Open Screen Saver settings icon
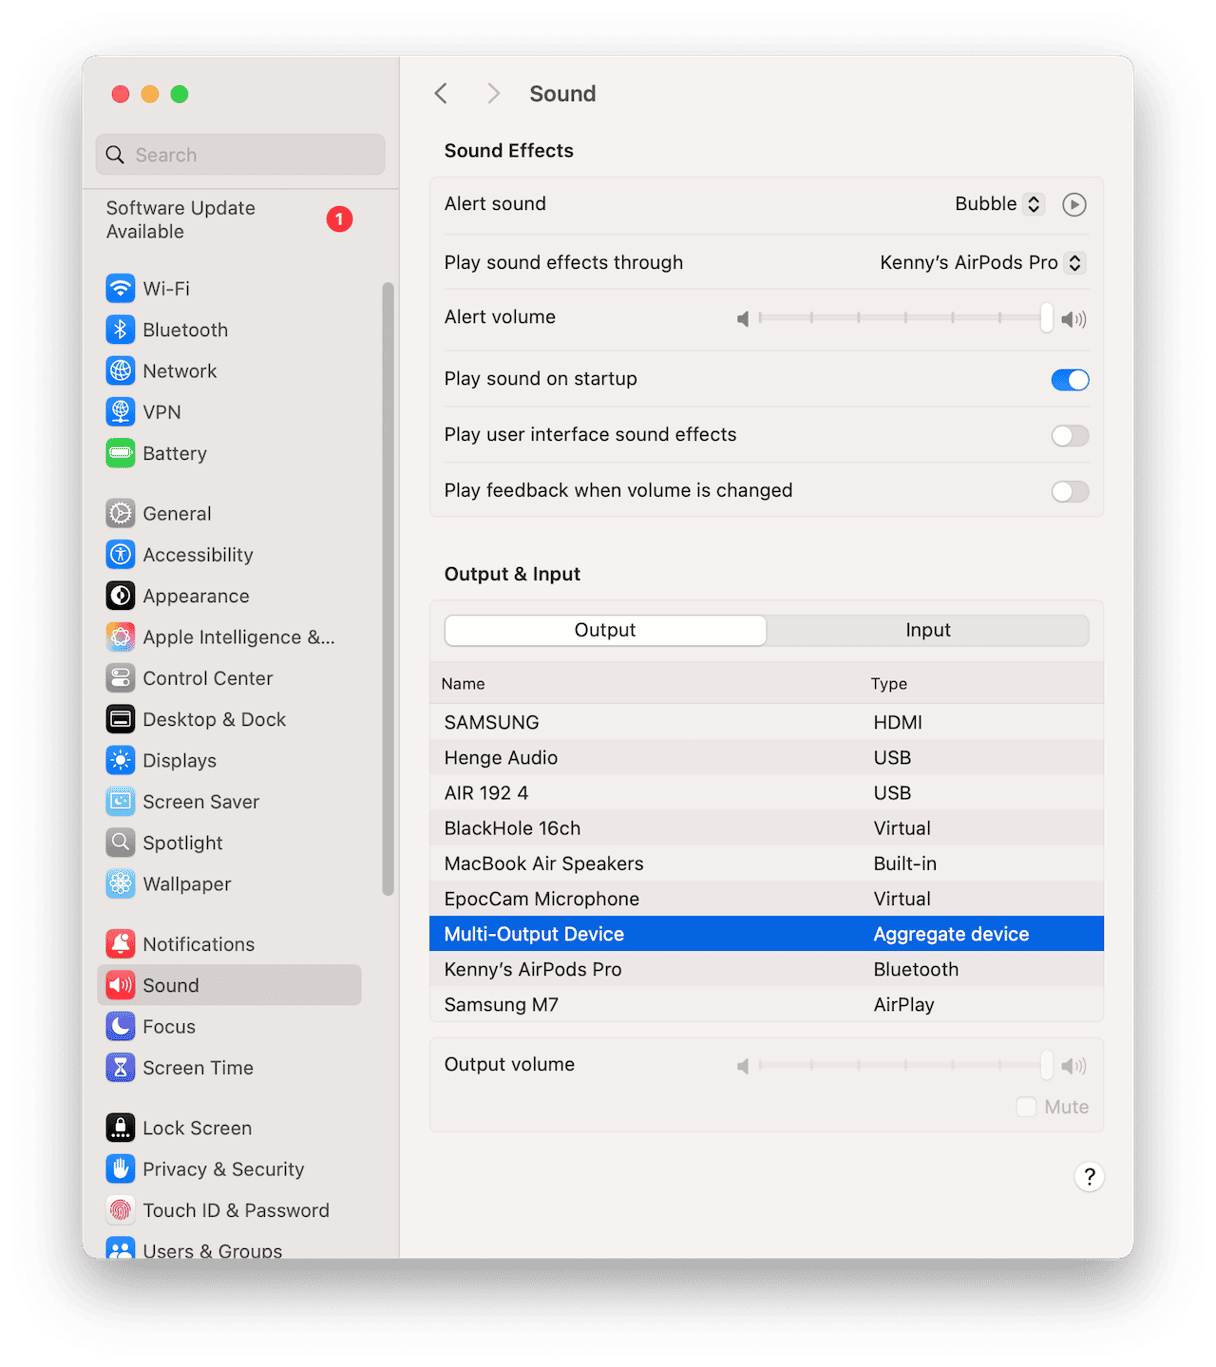The width and height of the screenshot is (1216, 1367). pyautogui.click(x=120, y=801)
